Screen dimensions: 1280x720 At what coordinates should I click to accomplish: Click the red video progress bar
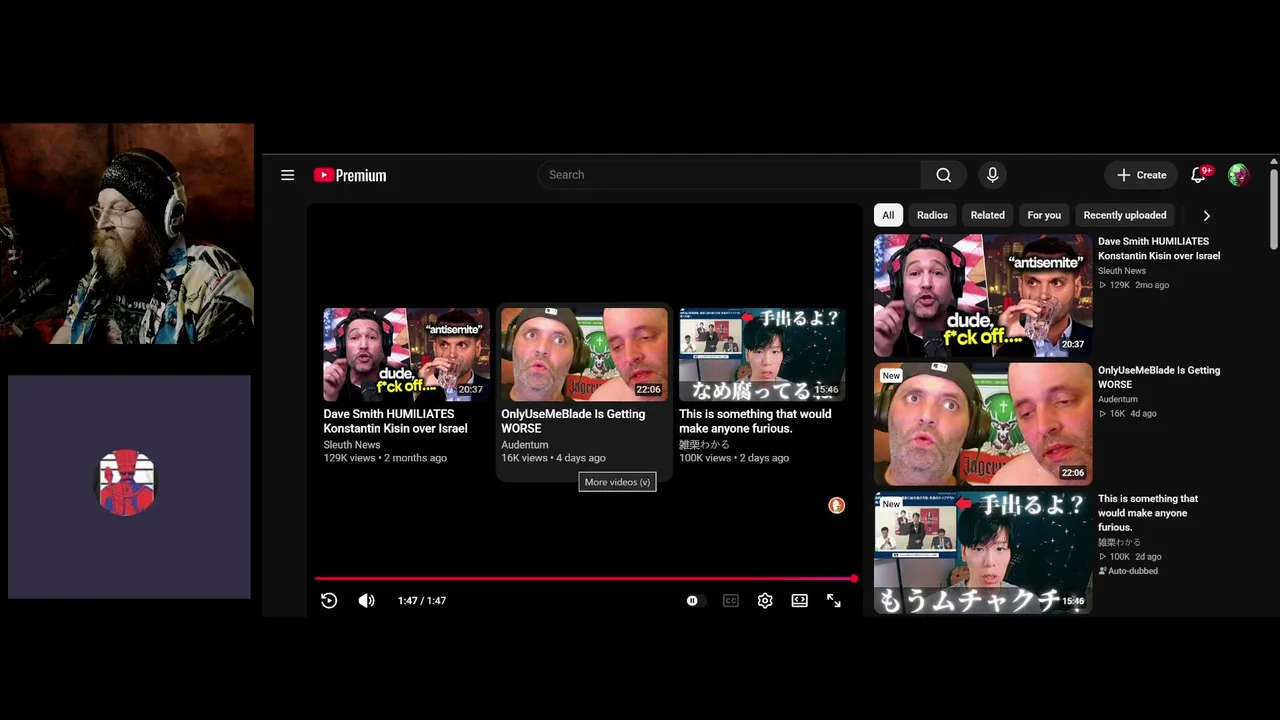pyautogui.click(x=585, y=578)
